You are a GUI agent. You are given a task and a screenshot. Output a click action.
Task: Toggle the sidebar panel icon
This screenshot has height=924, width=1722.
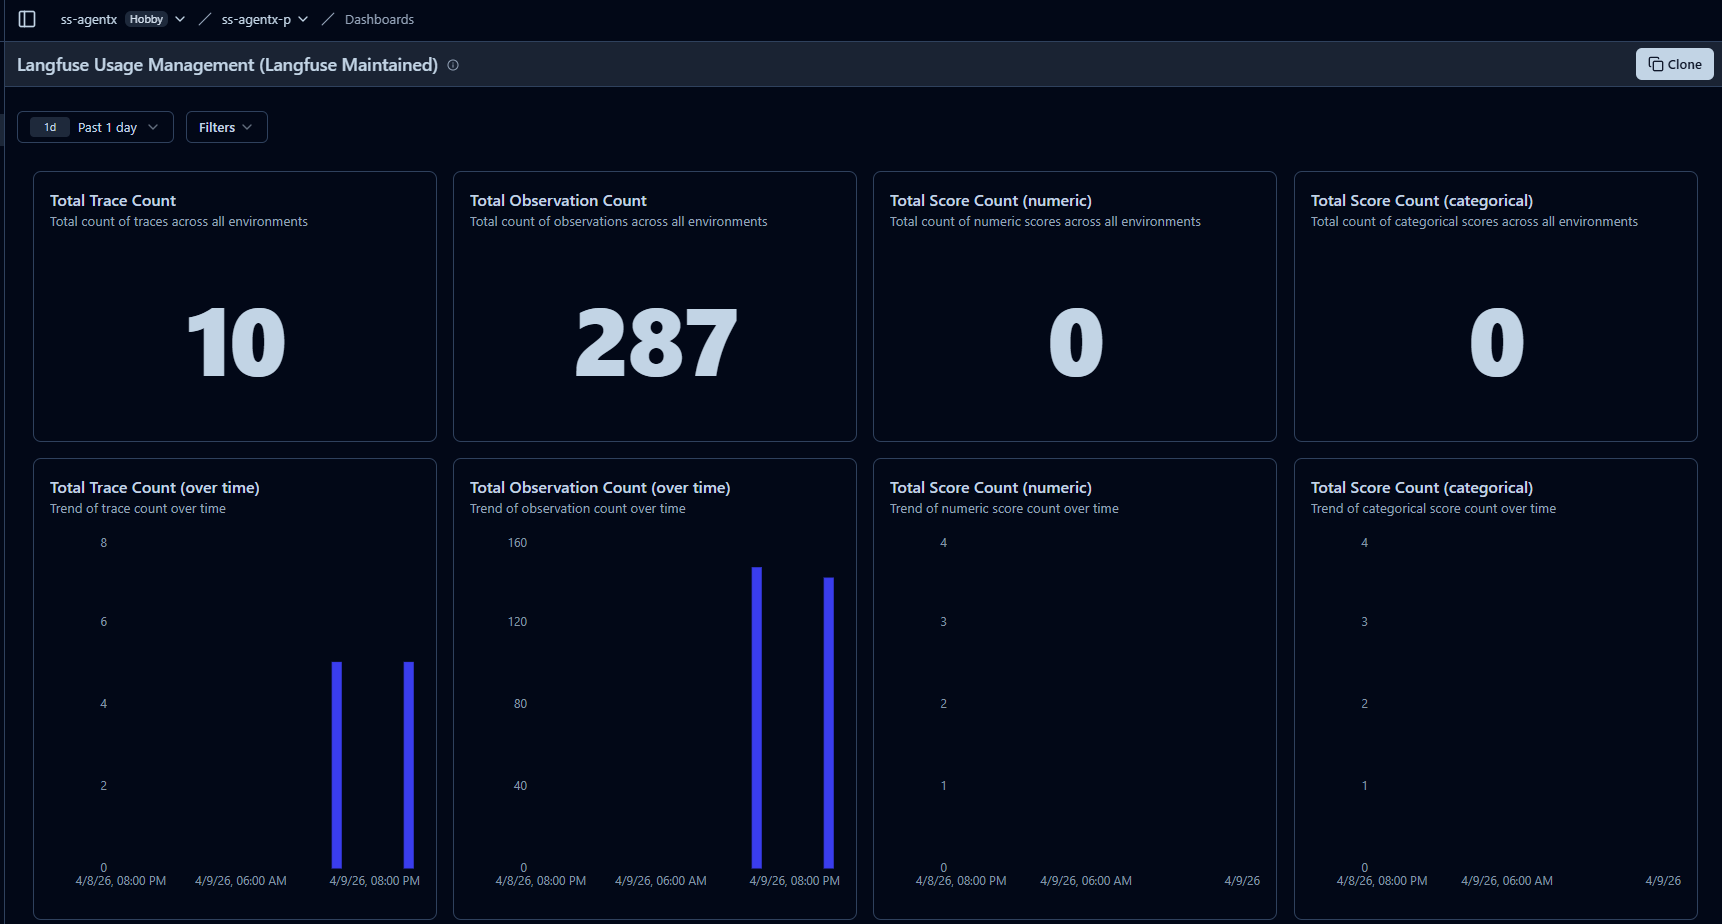click(x=27, y=19)
